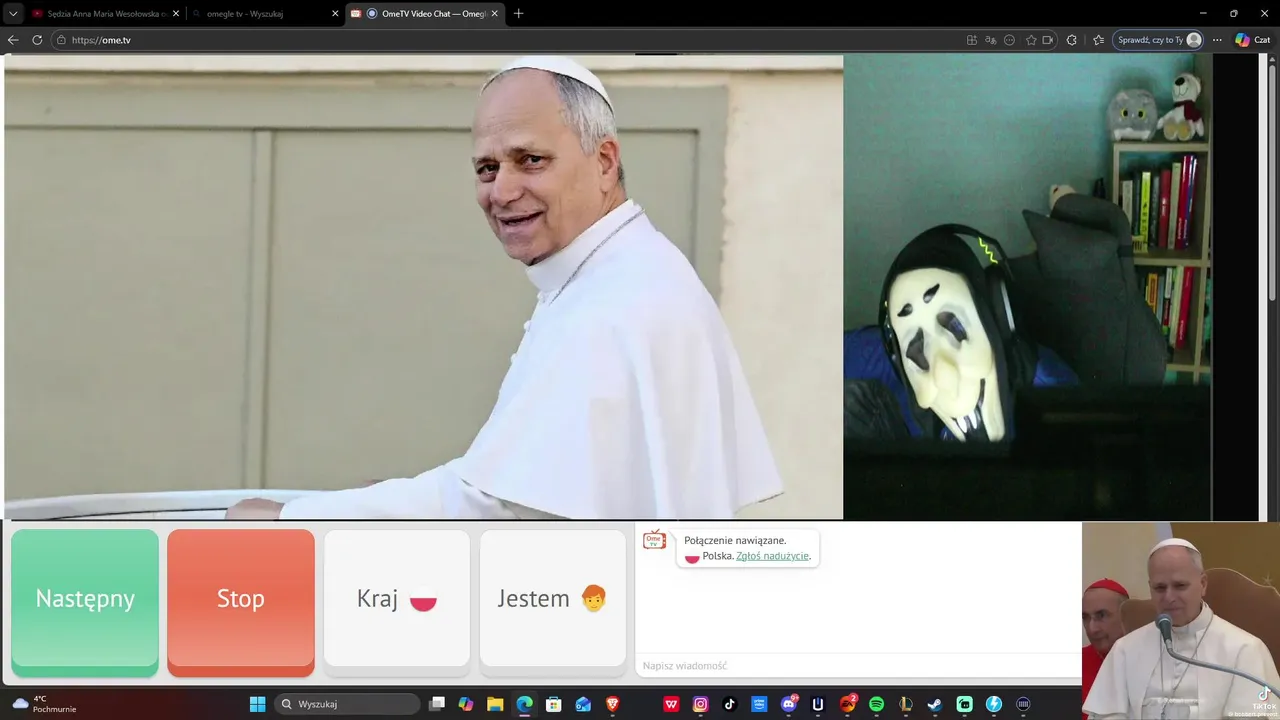Open Task View on the taskbar
Viewport: 1280px width, 720px height.
coord(437,704)
